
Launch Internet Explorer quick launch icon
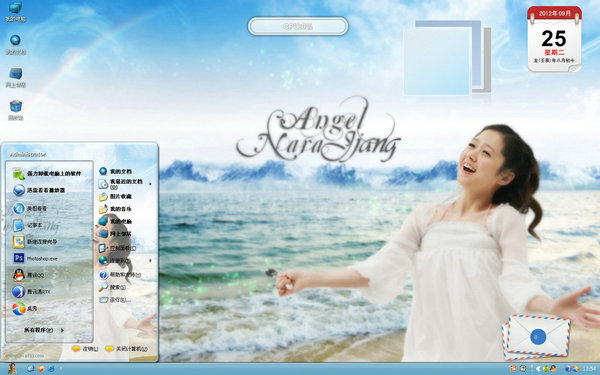51,368
